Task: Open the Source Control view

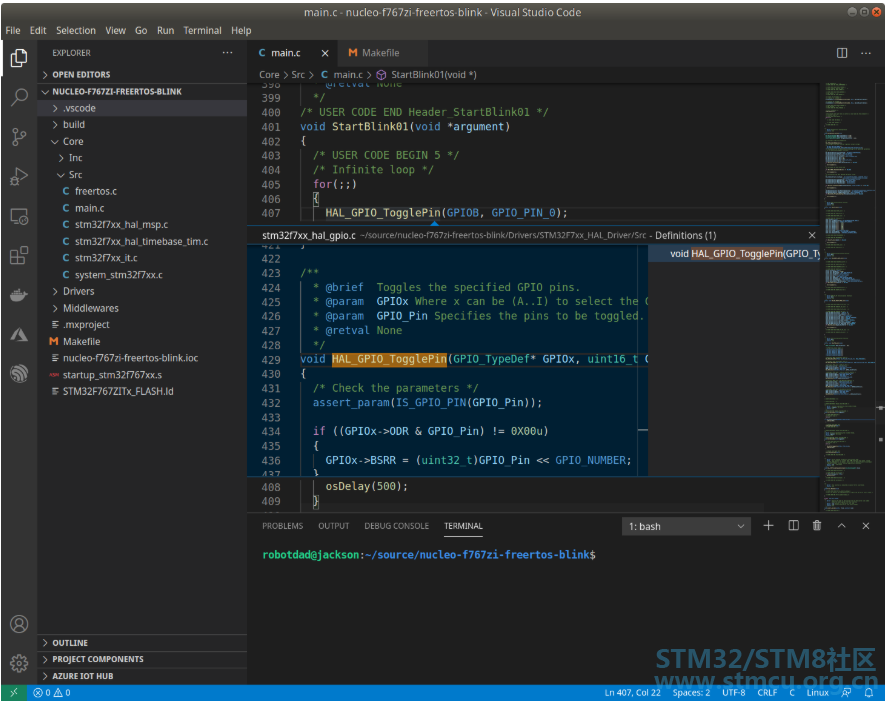Action: (19, 137)
